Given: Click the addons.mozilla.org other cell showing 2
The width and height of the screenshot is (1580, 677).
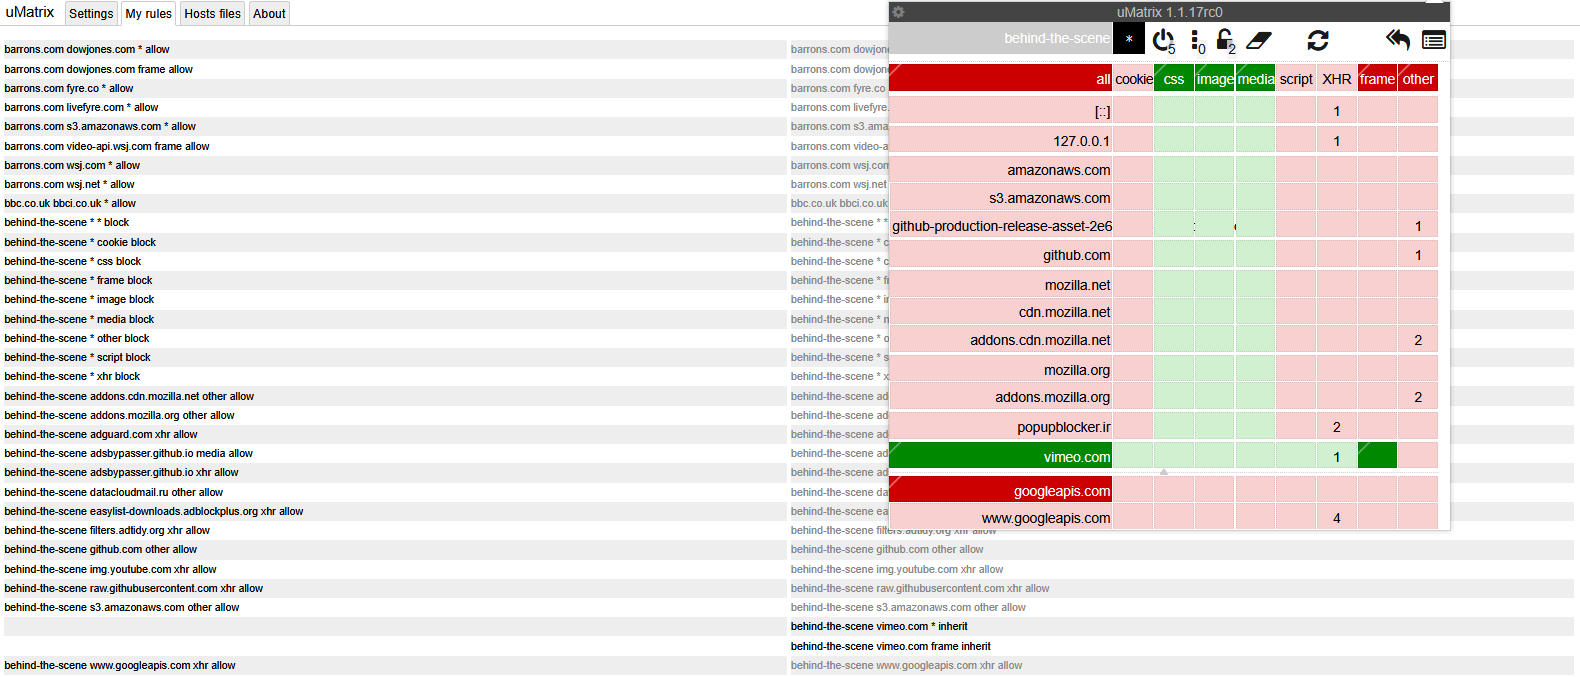Looking at the screenshot, I should click(x=1418, y=397).
